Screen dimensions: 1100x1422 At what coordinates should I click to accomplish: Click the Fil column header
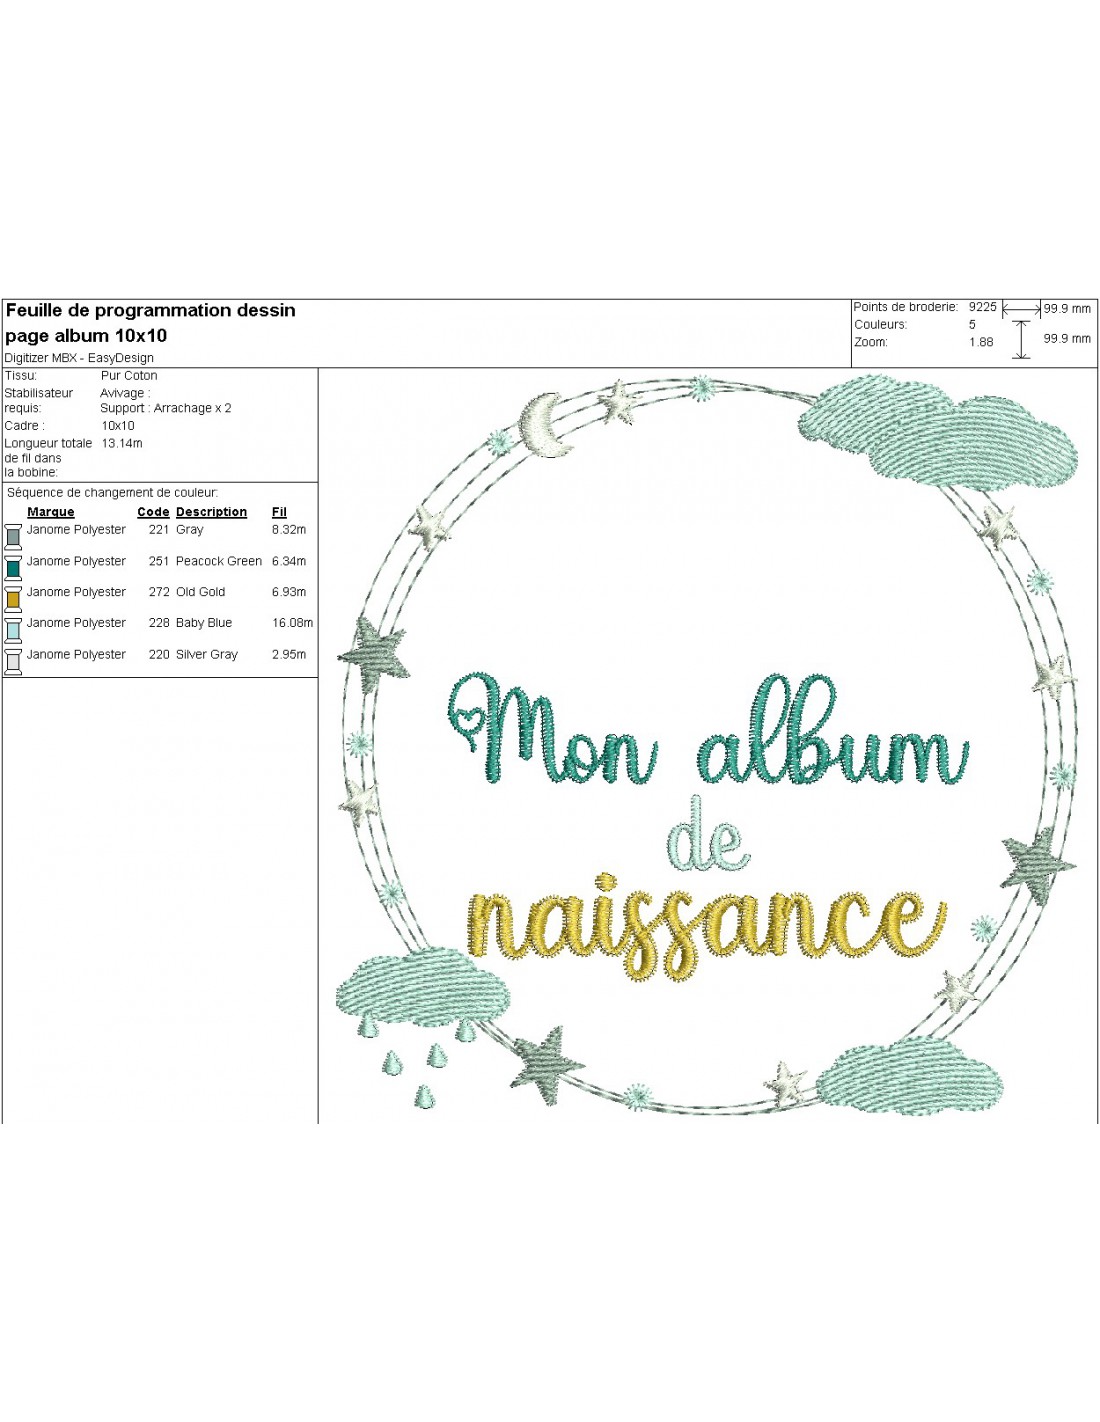pyautogui.click(x=279, y=512)
